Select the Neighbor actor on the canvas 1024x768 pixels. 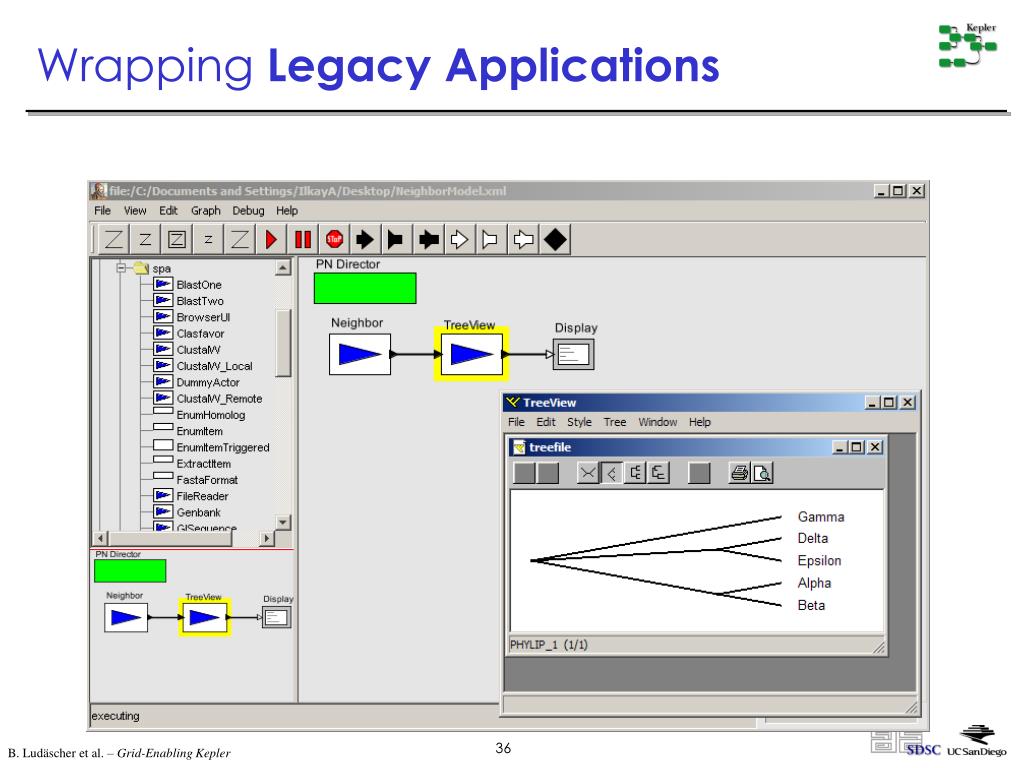(x=360, y=354)
